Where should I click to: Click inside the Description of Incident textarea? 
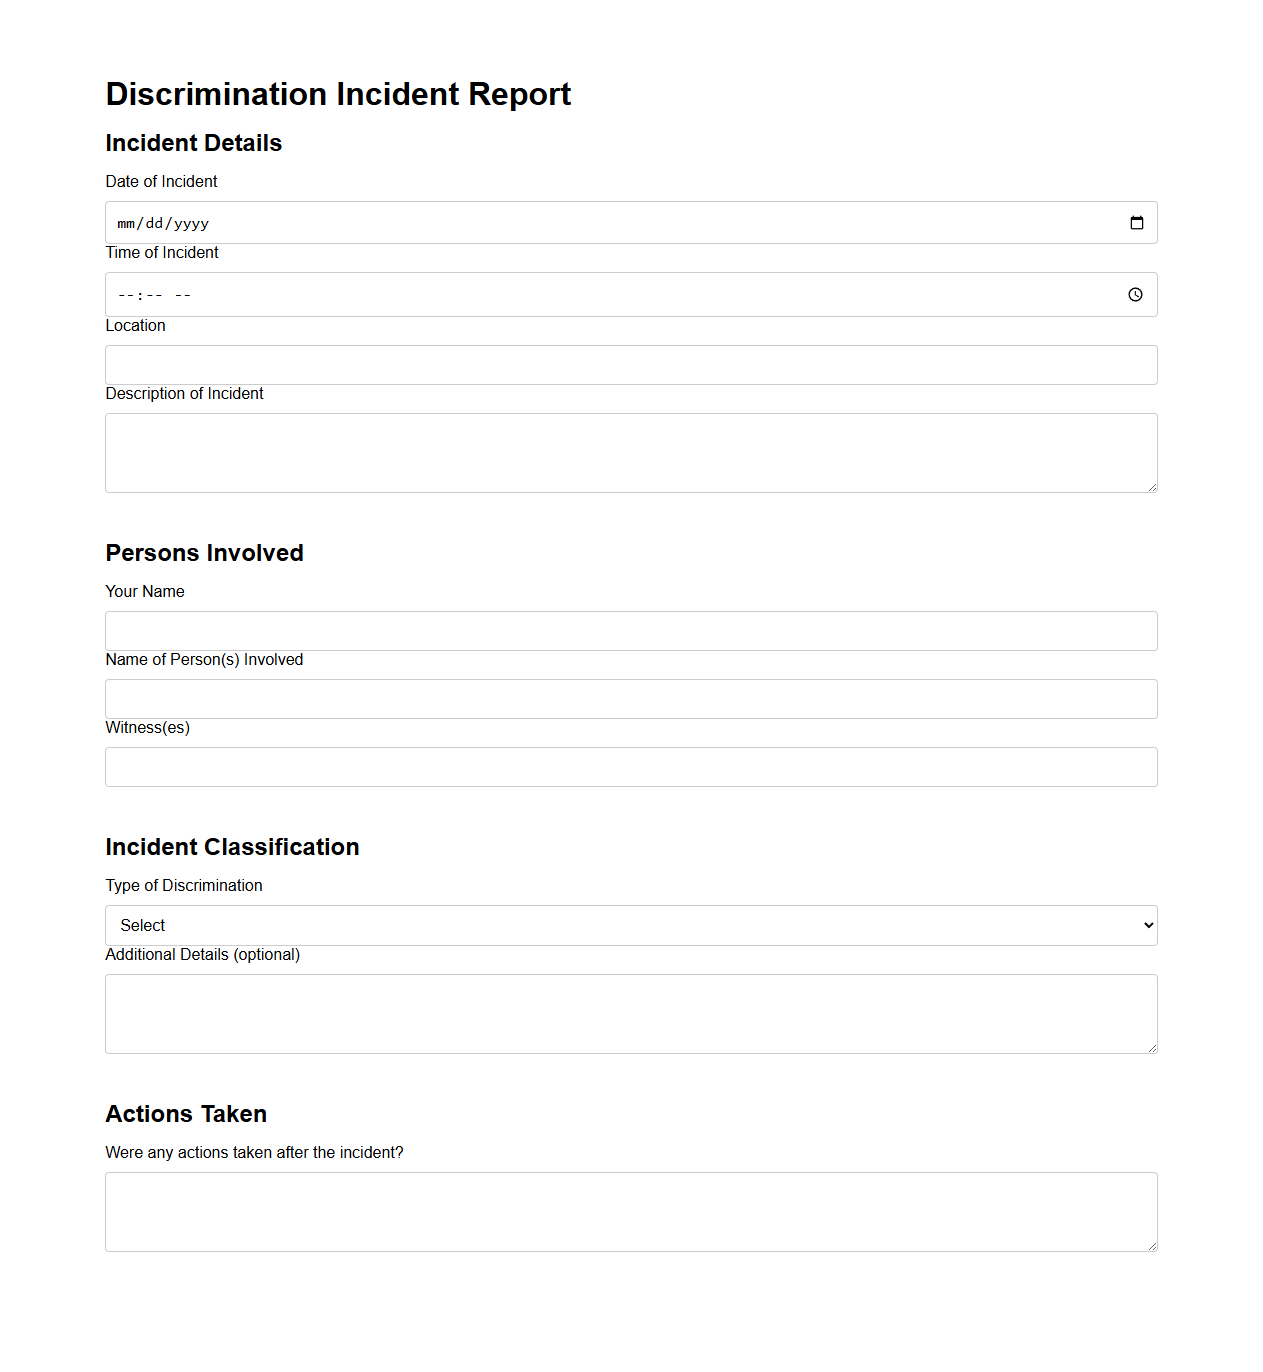(x=630, y=450)
